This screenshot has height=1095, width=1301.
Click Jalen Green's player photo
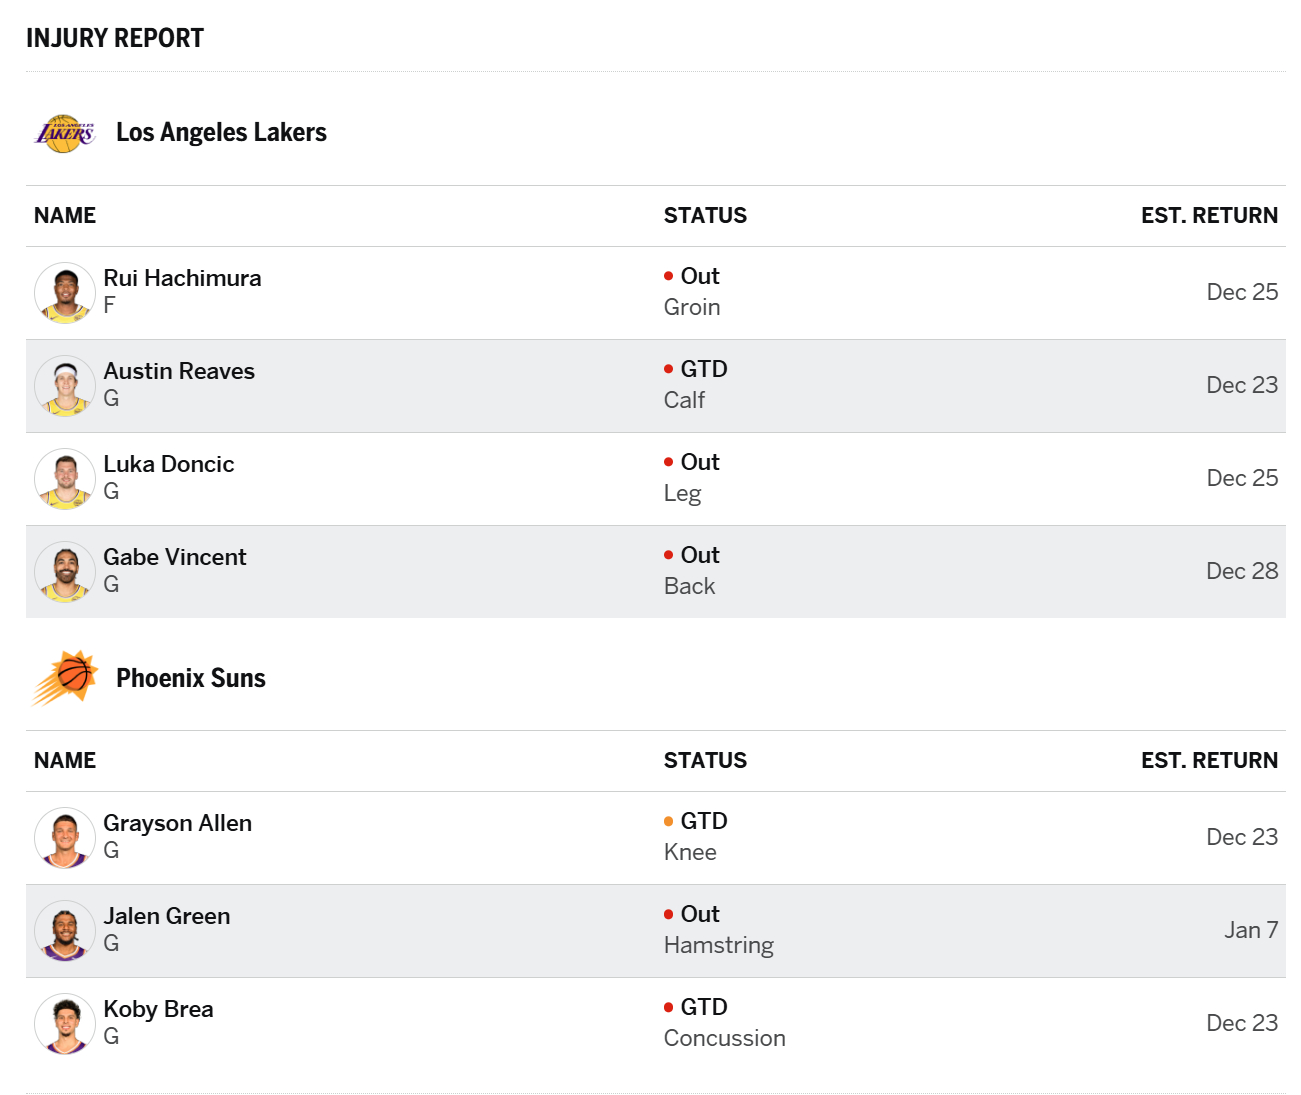[x=65, y=931]
